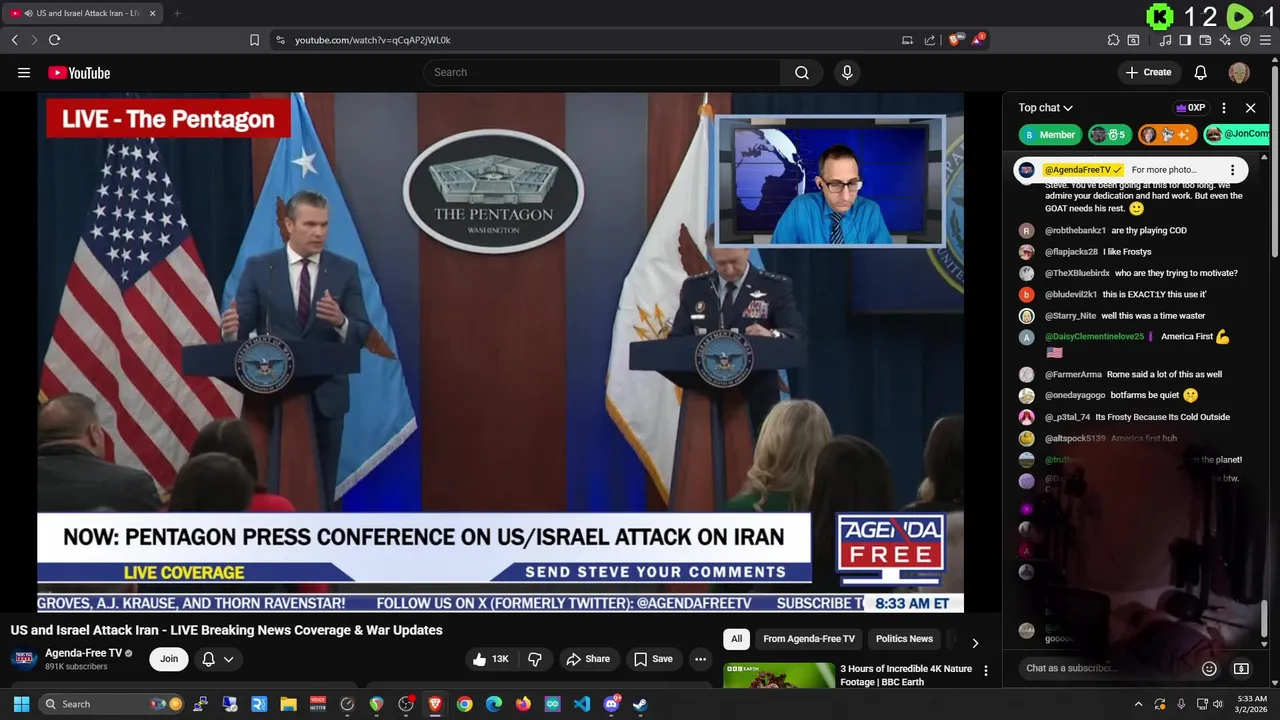The image size is (1280, 720).
Task: Open browser extensions puzzle icon
Action: pyautogui.click(x=1113, y=40)
